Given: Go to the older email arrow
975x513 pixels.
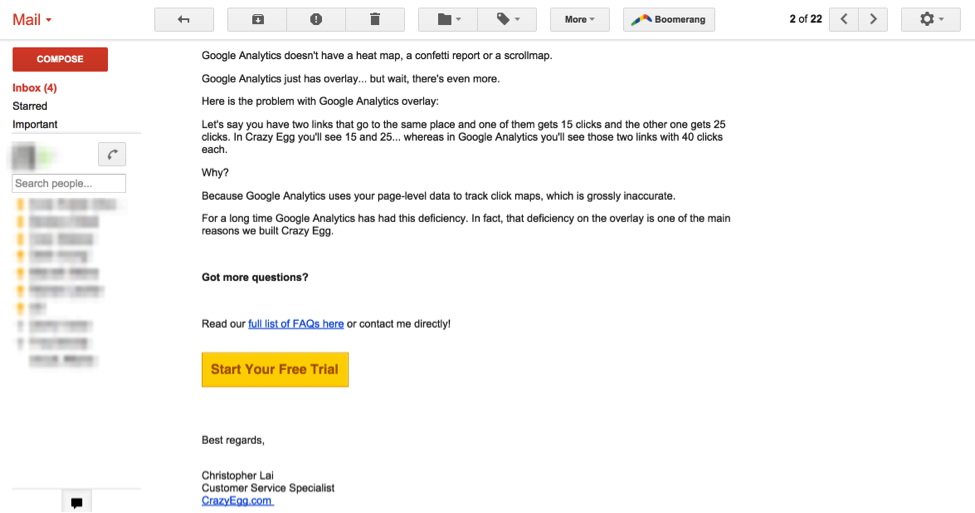Looking at the screenshot, I should click(x=874, y=19).
